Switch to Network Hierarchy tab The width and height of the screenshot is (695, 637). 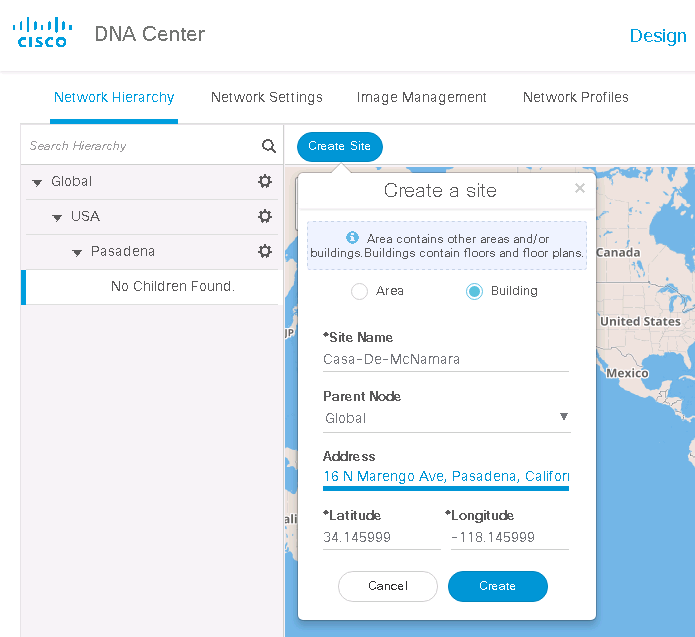click(114, 97)
